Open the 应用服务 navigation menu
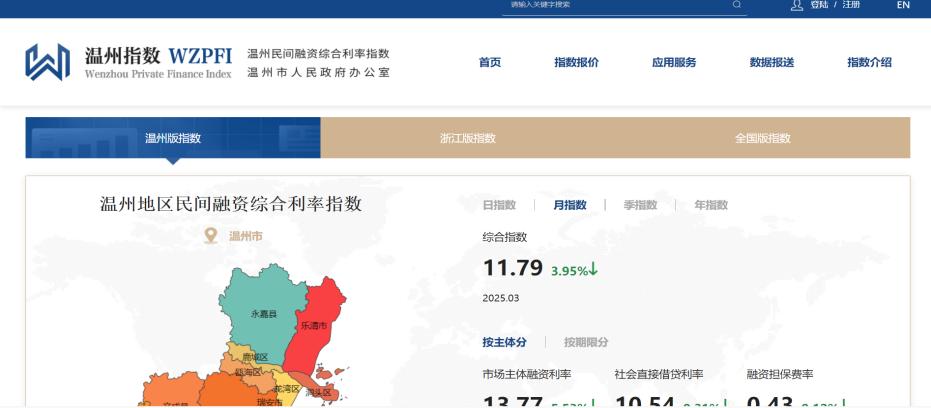This screenshot has height=408, width=931. coord(674,62)
